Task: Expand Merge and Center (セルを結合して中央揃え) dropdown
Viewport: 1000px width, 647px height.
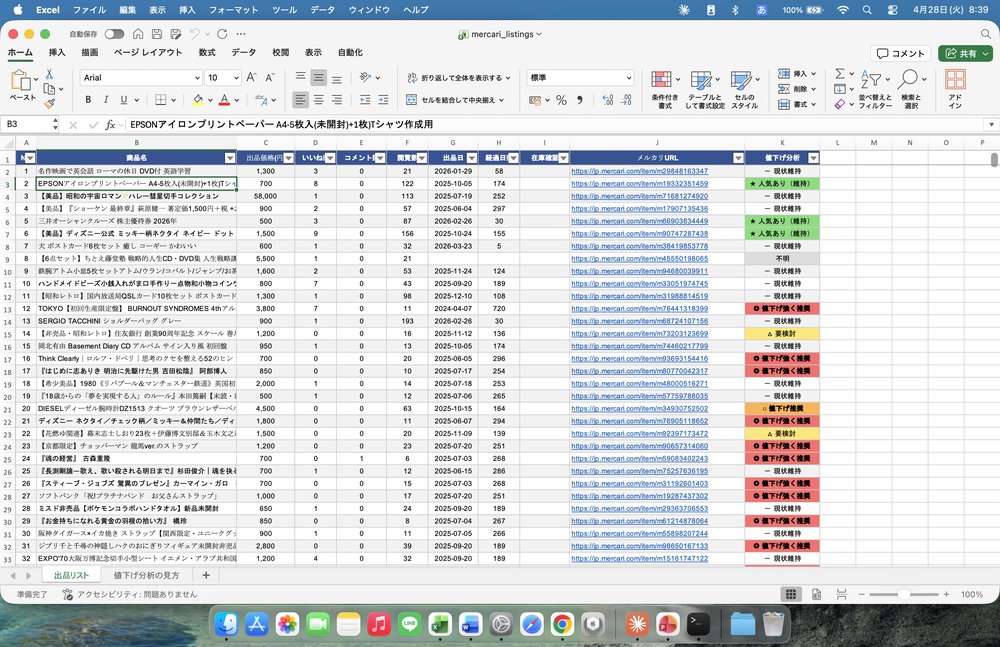Action: [502, 100]
